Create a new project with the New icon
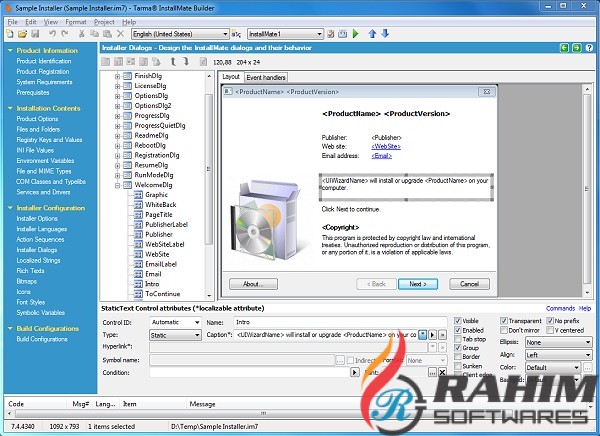This screenshot has width=600, height=436. tap(10, 34)
